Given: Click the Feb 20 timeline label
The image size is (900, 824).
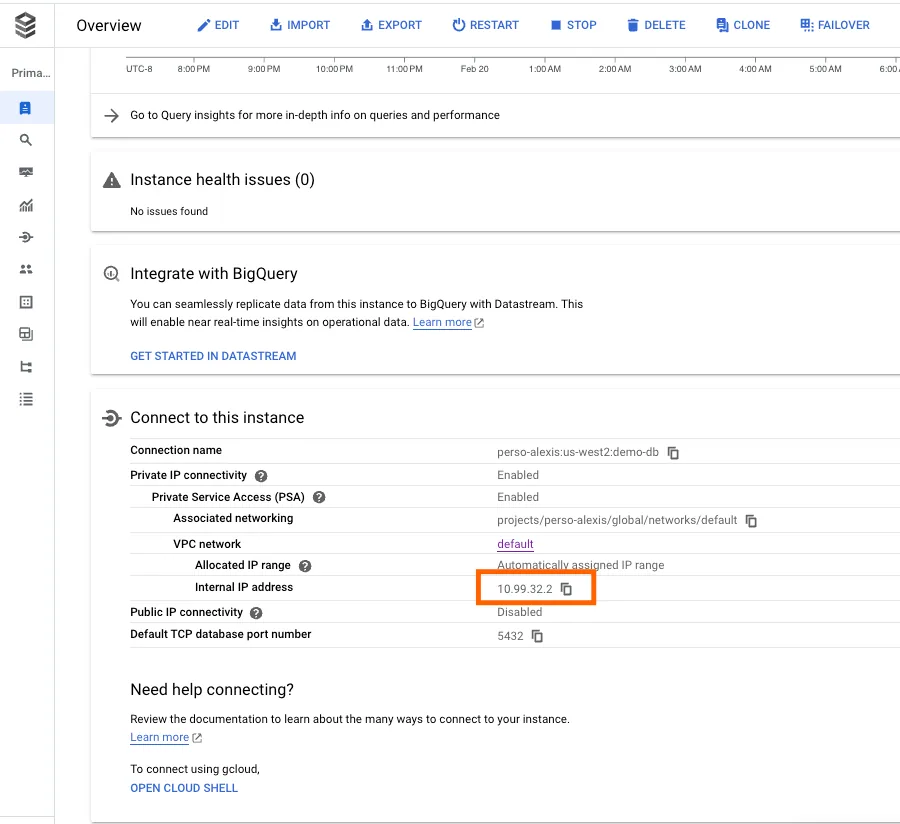Looking at the screenshot, I should pyautogui.click(x=474, y=69).
